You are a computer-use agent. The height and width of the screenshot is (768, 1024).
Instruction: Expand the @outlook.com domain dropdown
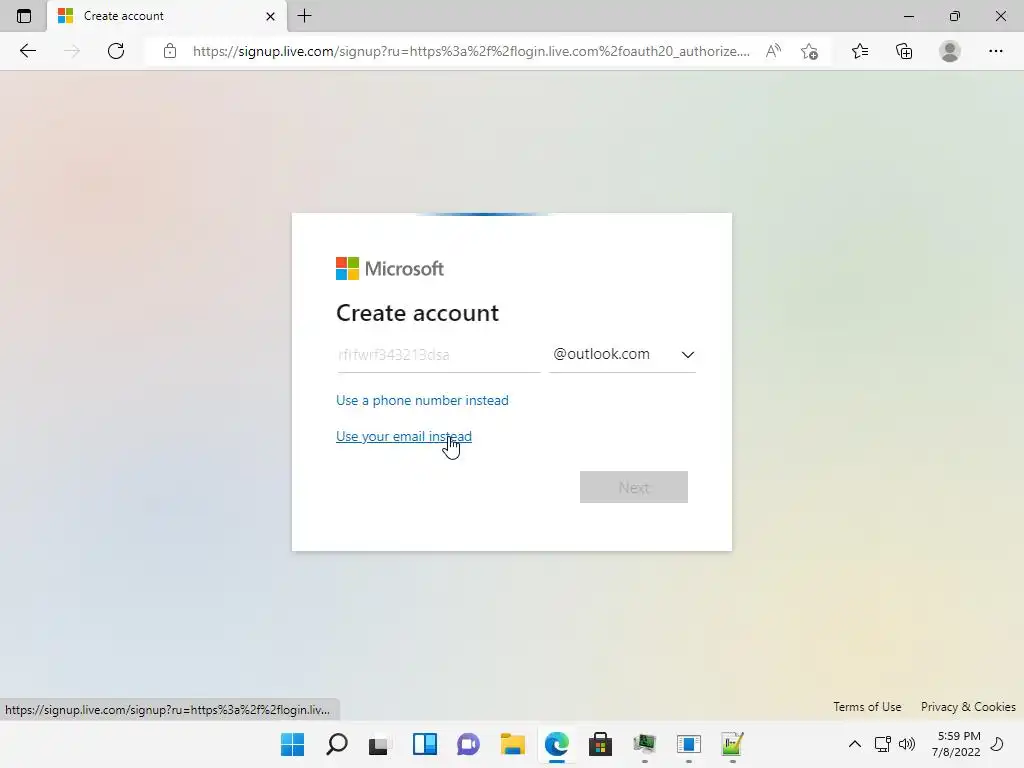pyautogui.click(x=622, y=355)
